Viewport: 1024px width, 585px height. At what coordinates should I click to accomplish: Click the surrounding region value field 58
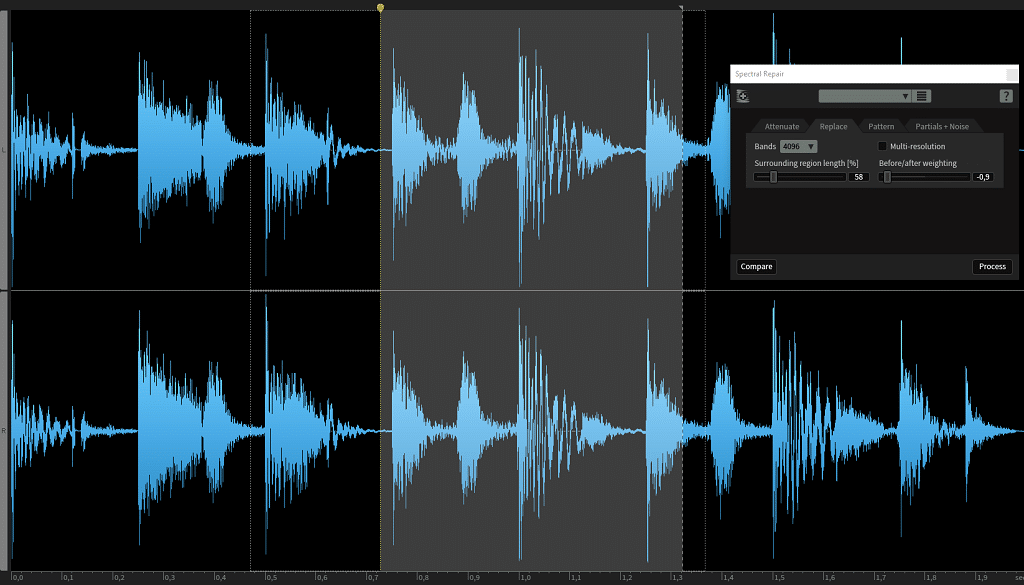(x=858, y=177)
